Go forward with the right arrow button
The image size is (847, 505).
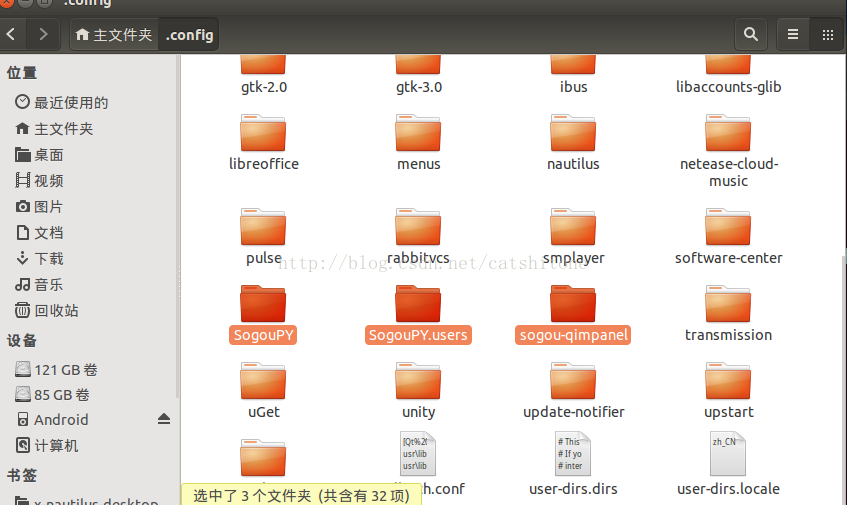coord(43,35)
